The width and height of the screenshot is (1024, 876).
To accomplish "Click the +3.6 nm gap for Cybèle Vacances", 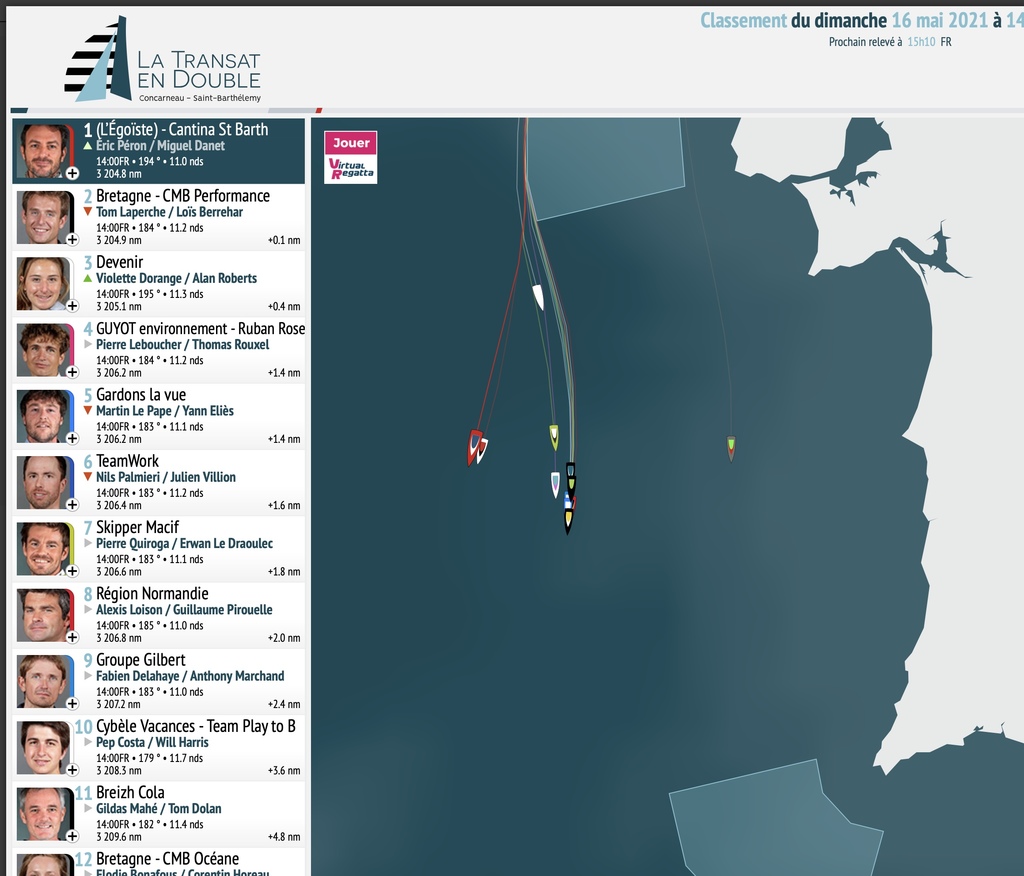I will click(x=284, y=770).
